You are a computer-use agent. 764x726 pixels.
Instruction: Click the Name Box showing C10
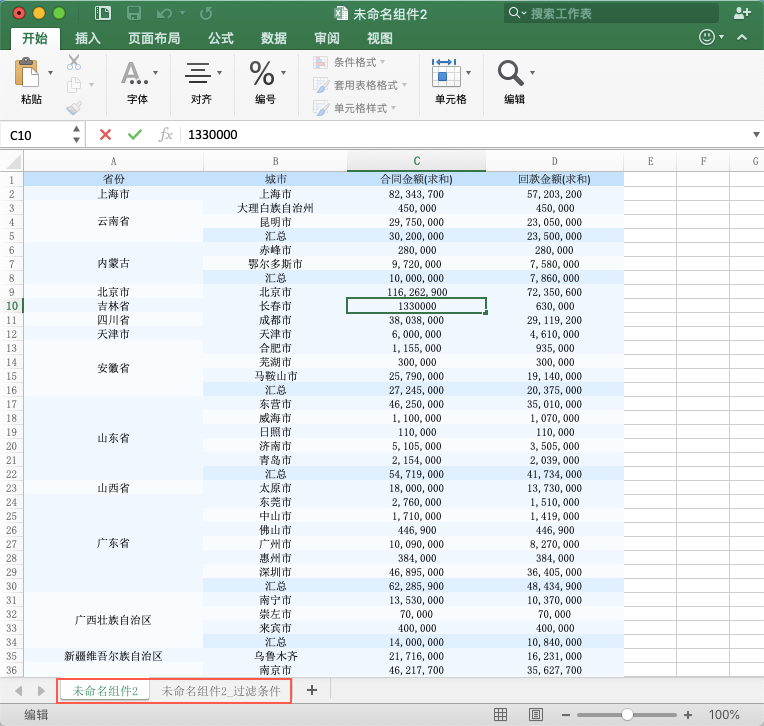pyautogui.click(x=36, y=135)
